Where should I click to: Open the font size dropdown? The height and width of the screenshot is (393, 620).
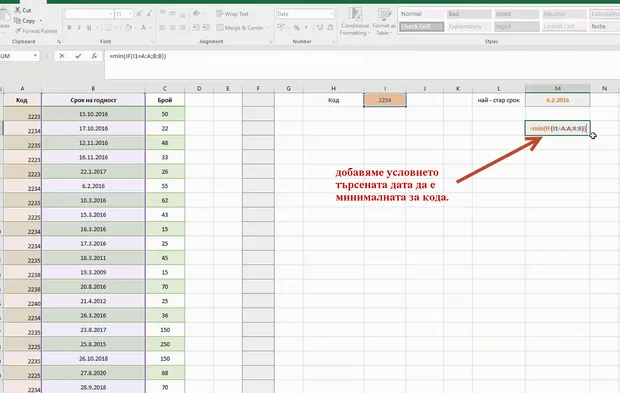pos(130,14)
